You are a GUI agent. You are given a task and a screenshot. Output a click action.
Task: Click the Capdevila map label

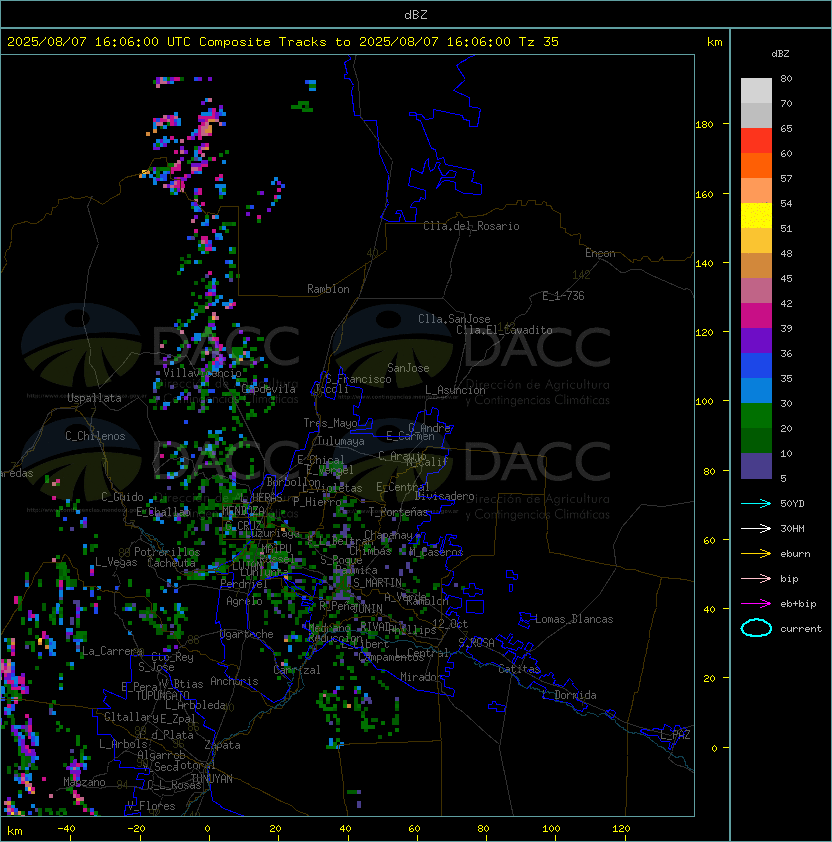coord(269,389)
